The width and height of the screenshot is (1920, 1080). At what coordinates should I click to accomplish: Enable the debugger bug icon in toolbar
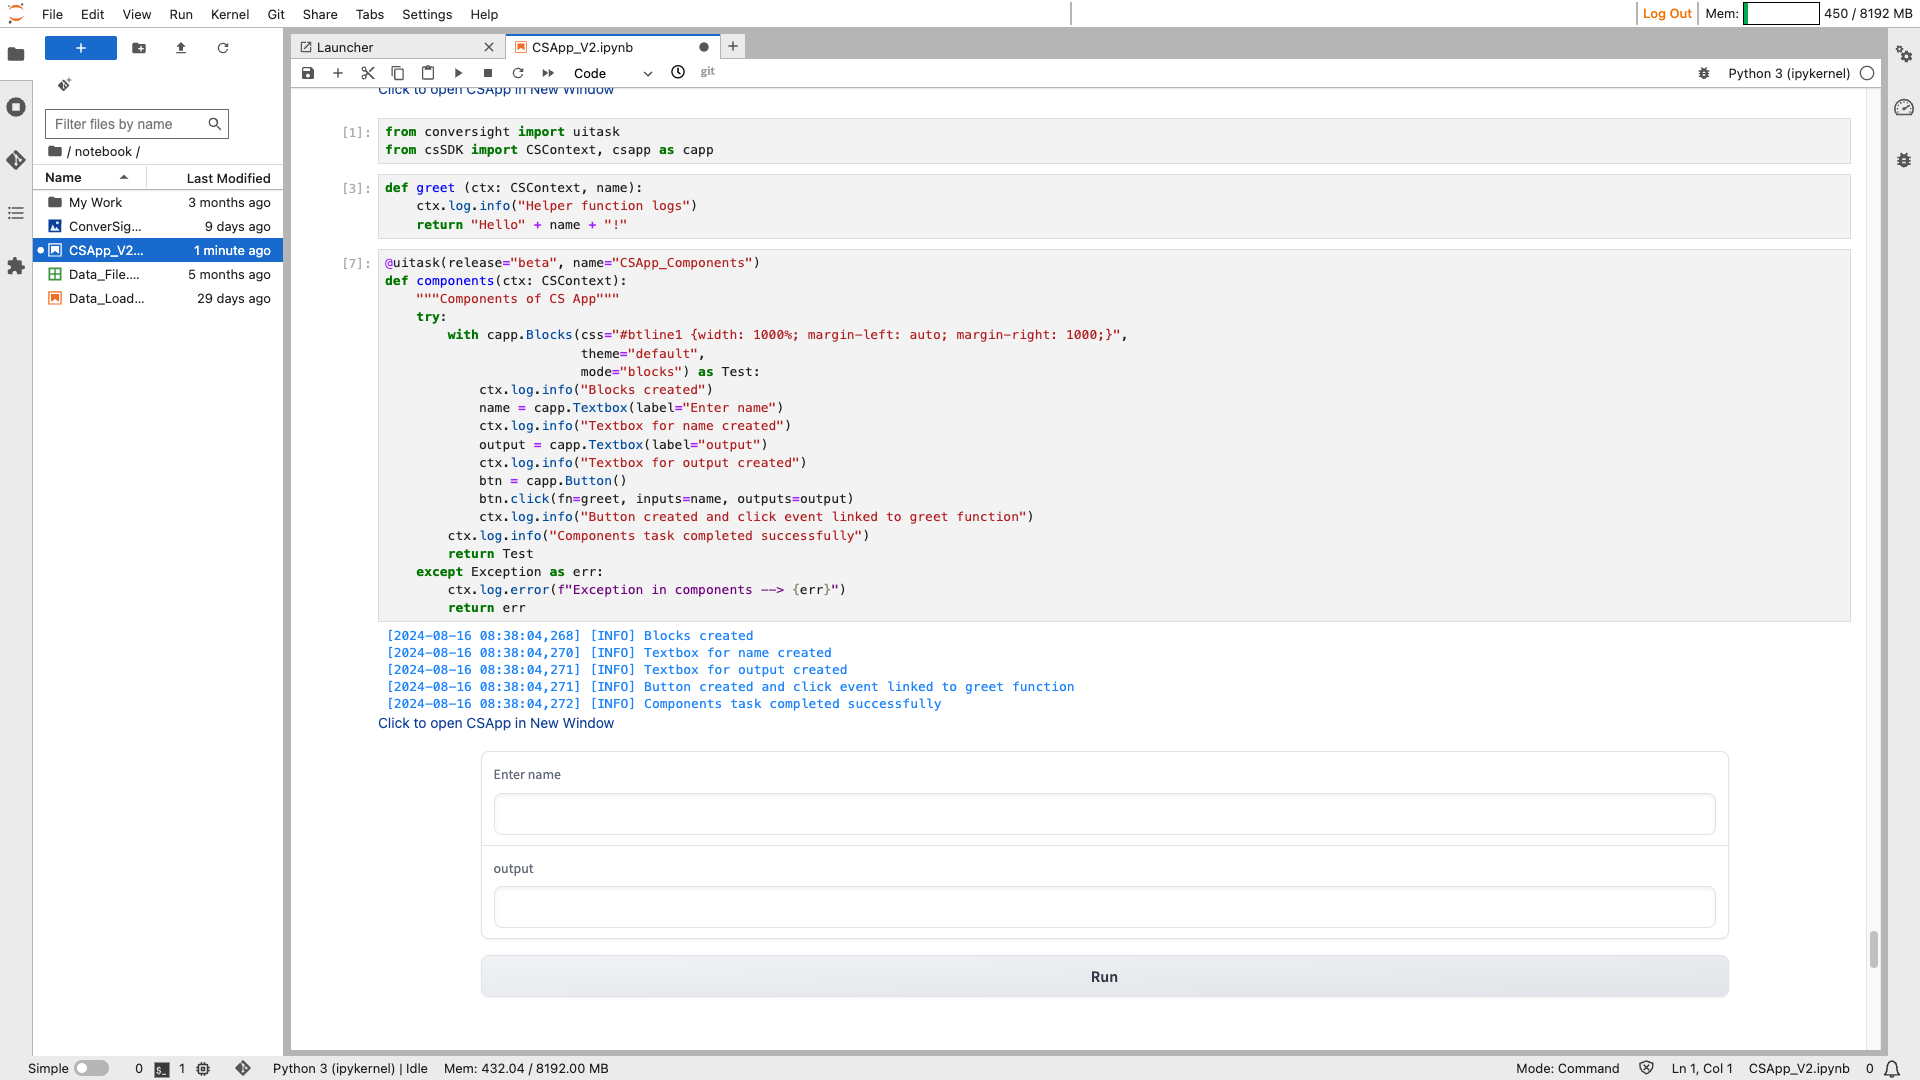[1704, 73]
